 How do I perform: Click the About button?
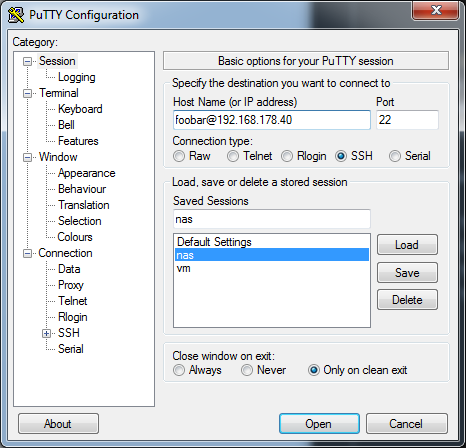coord(58,424)
